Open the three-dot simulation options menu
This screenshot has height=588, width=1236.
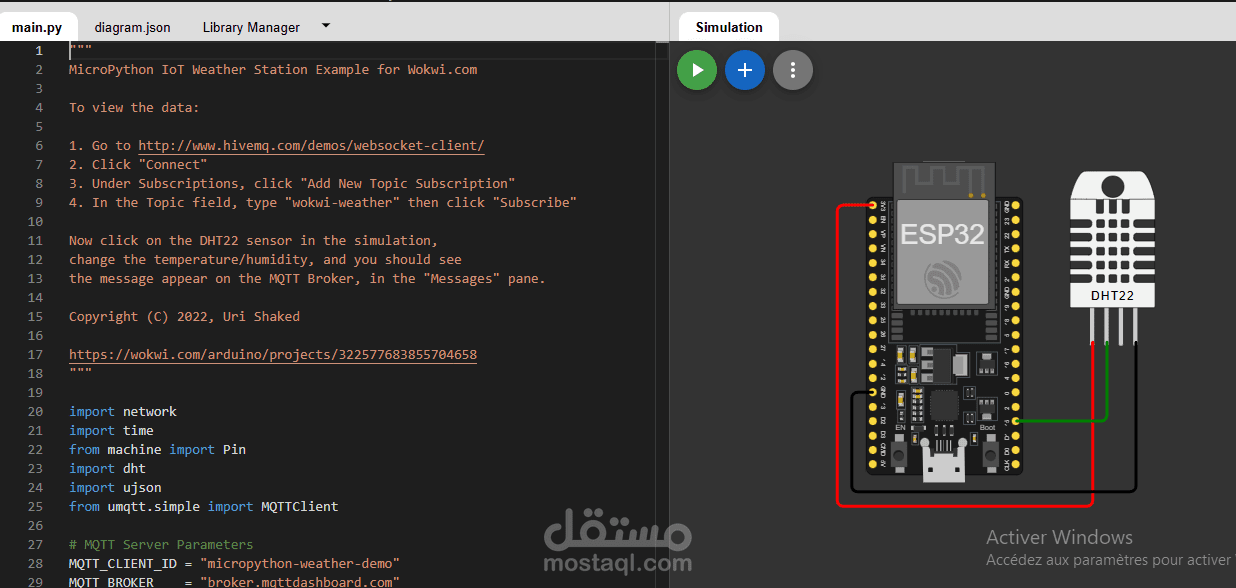point(793,70)
